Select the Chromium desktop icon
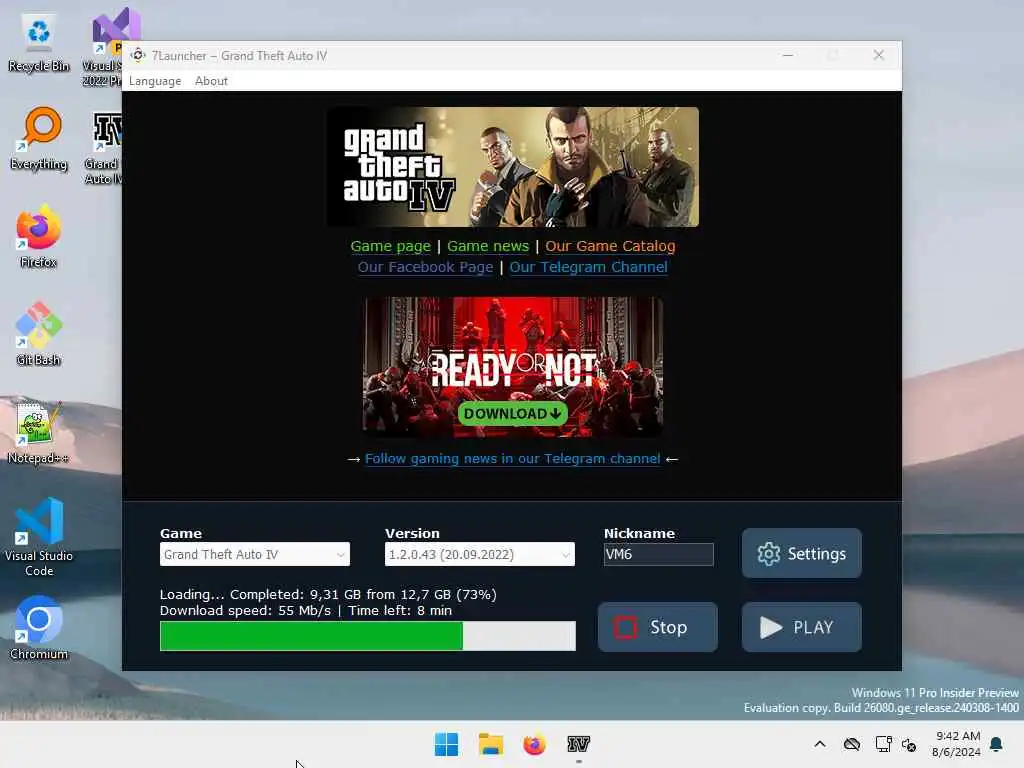 click(x=39, y=628)
